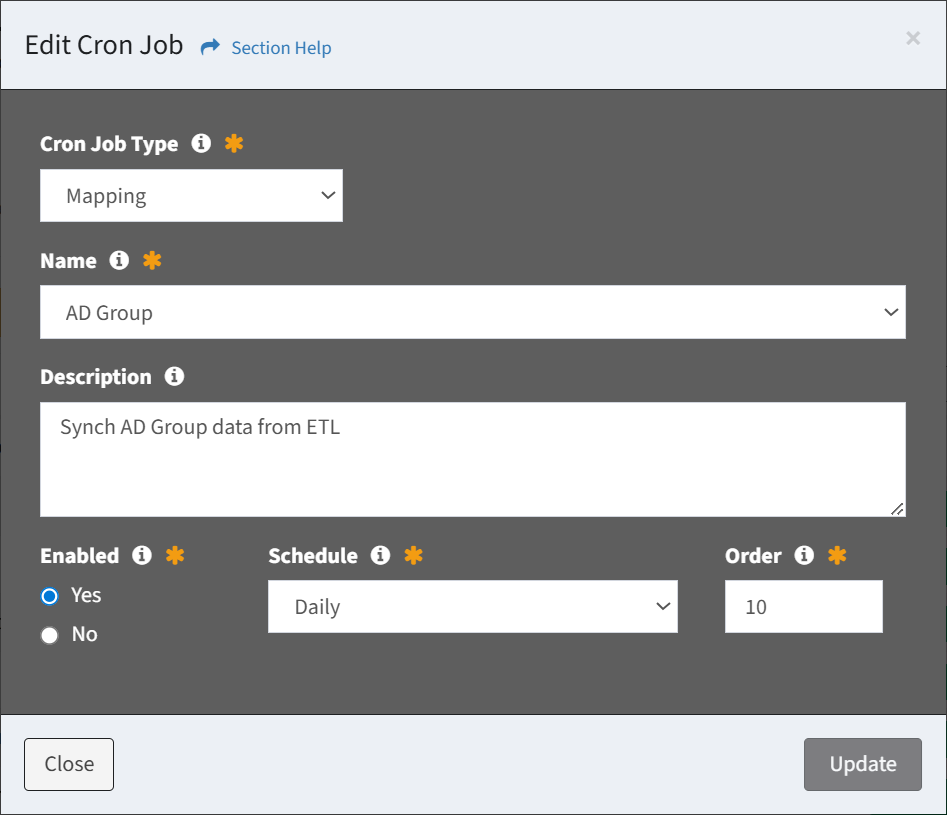Select the Yes radio button for Enabled
The height and width of the screenshot is (815, 947).
50,596
